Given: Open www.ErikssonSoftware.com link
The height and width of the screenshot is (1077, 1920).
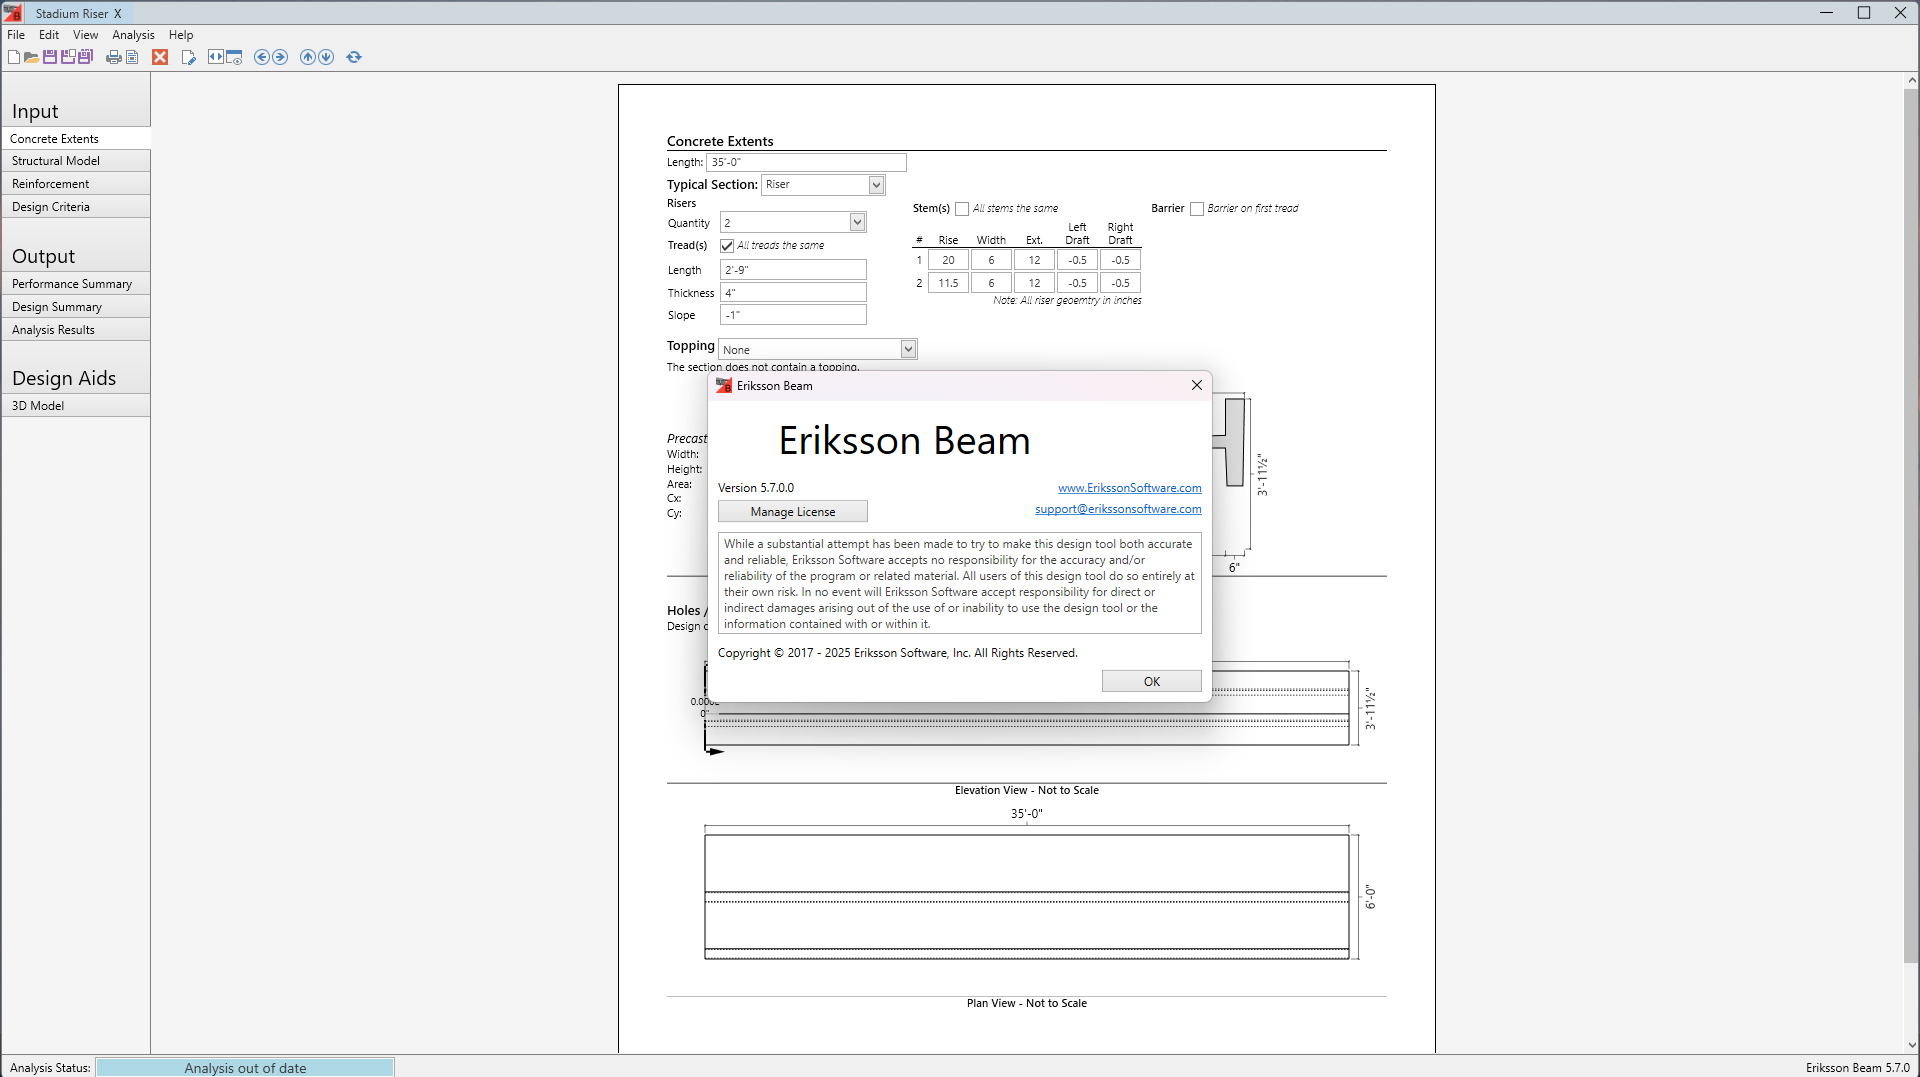Looking at the screenshot, I should click(1130, 488).
